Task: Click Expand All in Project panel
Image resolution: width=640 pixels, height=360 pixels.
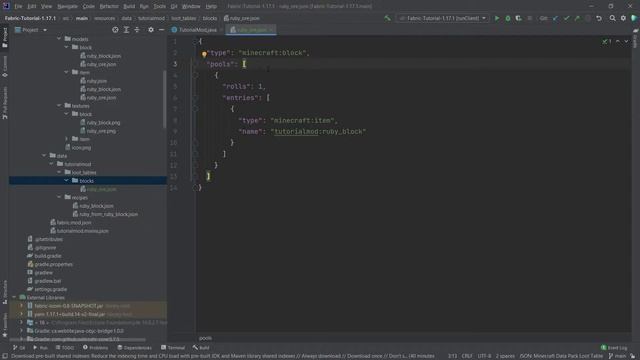Action: click(126, 30)
